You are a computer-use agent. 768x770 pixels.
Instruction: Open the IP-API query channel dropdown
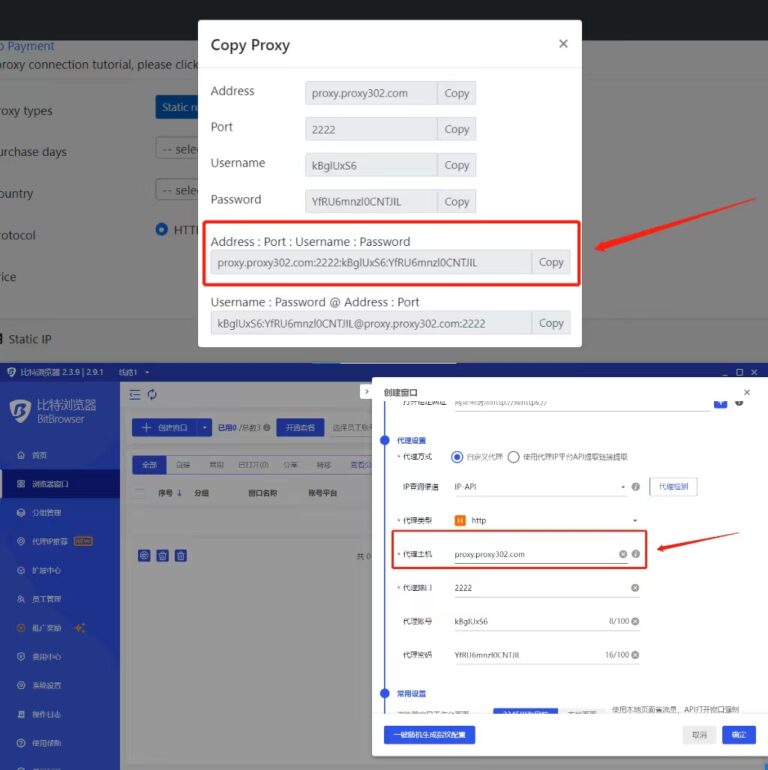540,487
